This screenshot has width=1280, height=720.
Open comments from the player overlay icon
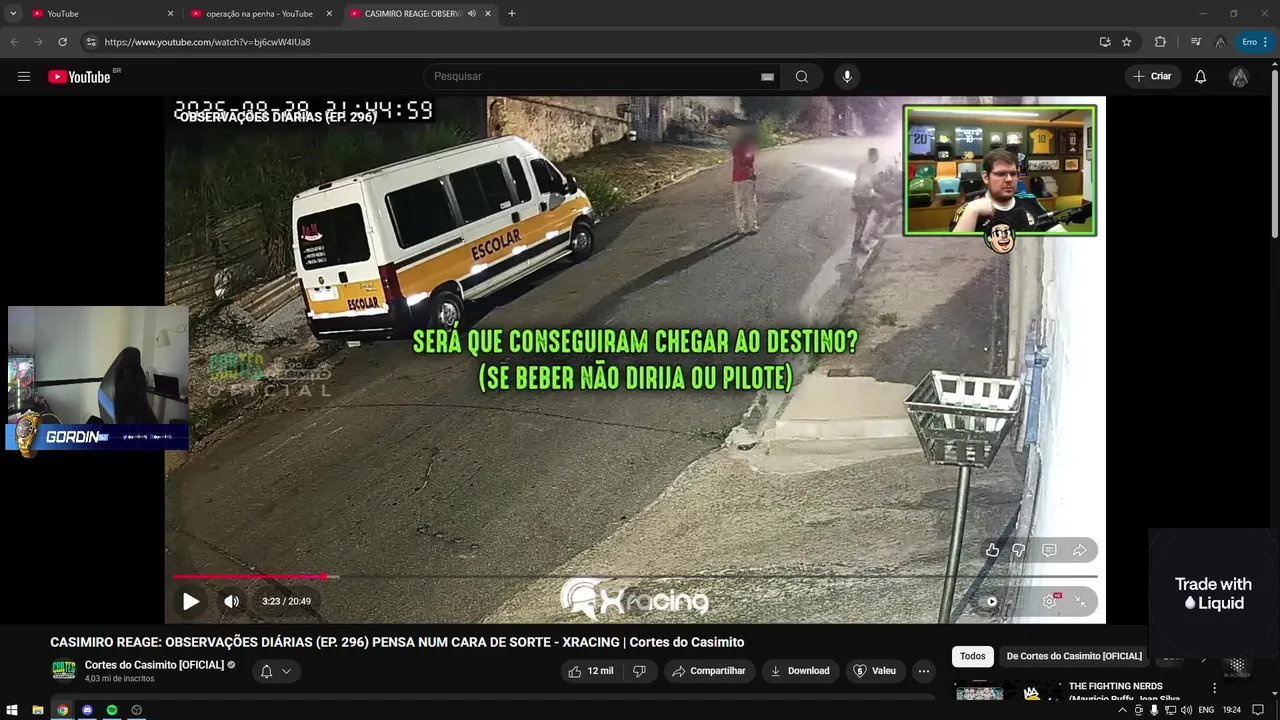pyautogui.click(x=1049, y=550)
